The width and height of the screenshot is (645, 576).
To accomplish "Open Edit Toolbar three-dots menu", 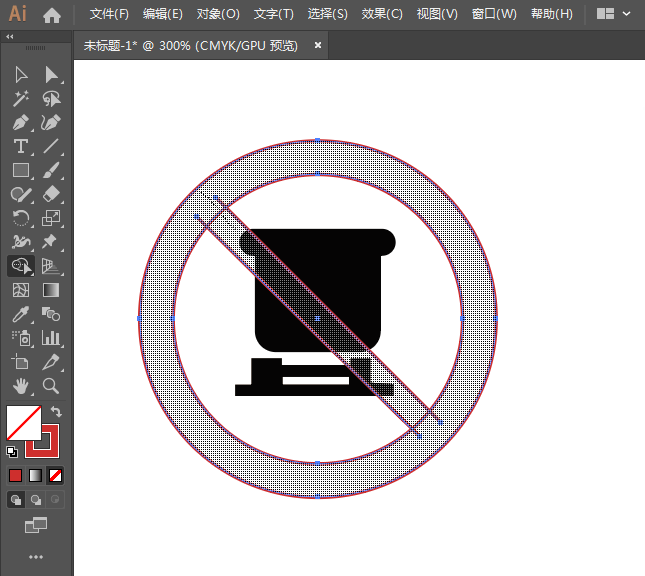I will coord(36,556).
